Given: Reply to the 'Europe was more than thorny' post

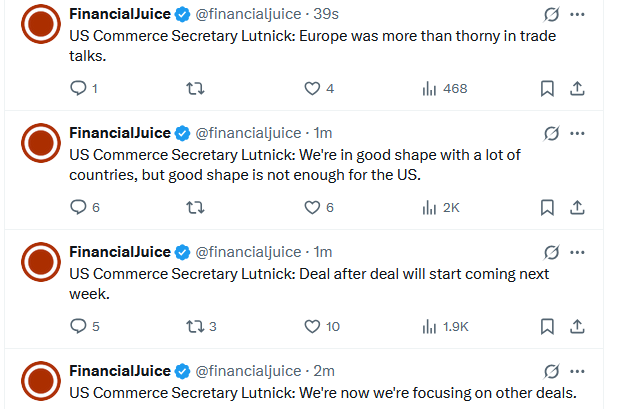Looking at the screenshot, I should (x=79, y=89).
